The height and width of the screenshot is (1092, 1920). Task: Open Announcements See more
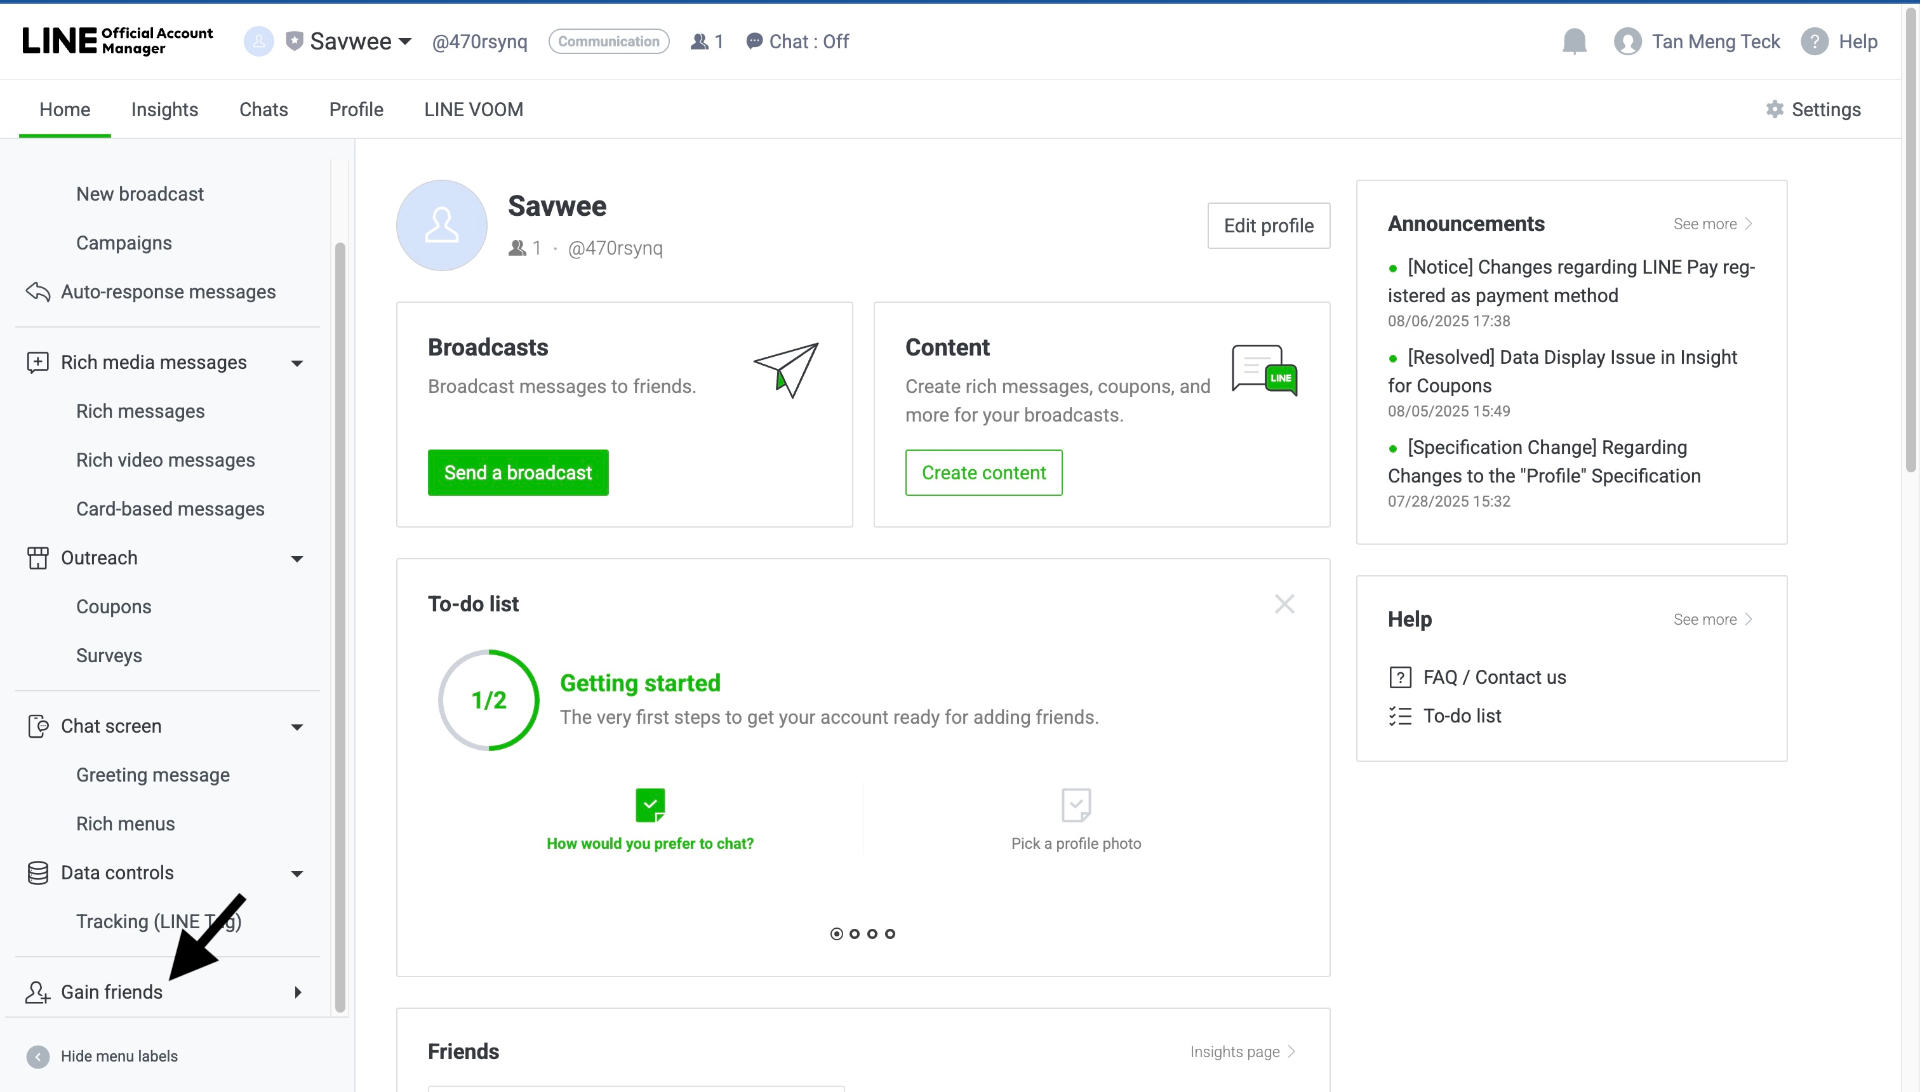[1713, 224]
